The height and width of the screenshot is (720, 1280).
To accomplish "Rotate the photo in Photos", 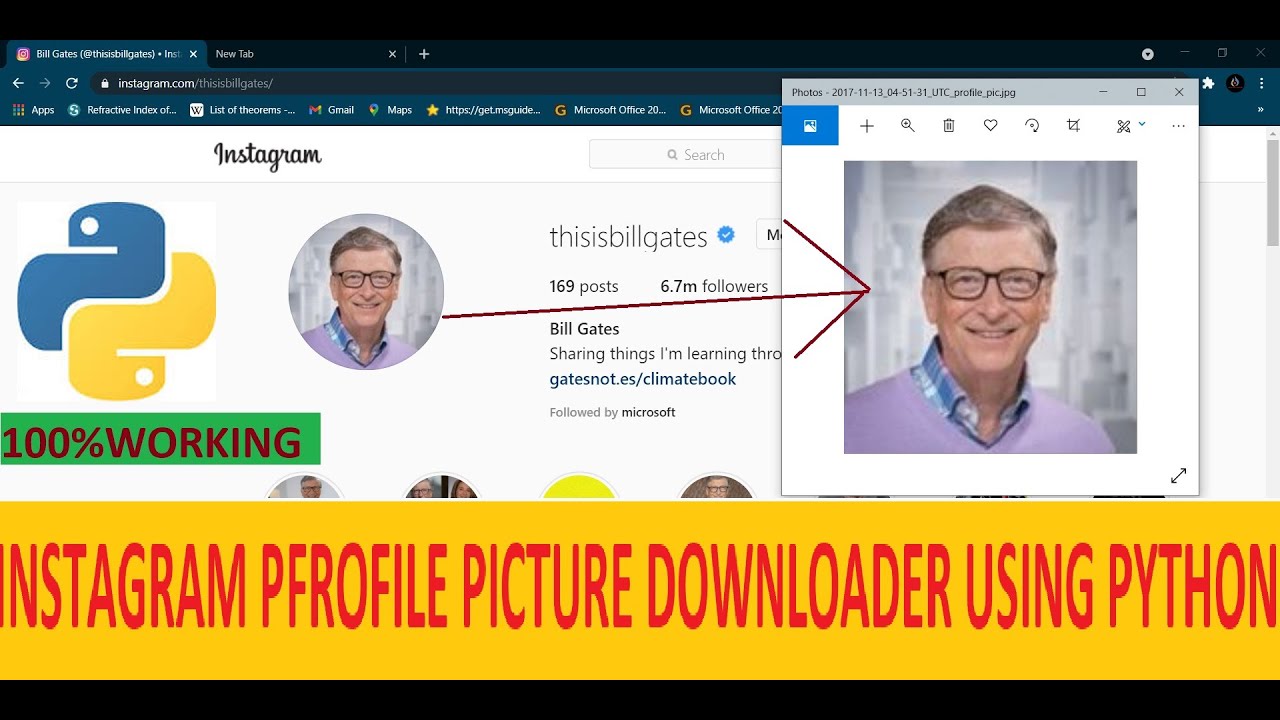I will coord(1032,126).
